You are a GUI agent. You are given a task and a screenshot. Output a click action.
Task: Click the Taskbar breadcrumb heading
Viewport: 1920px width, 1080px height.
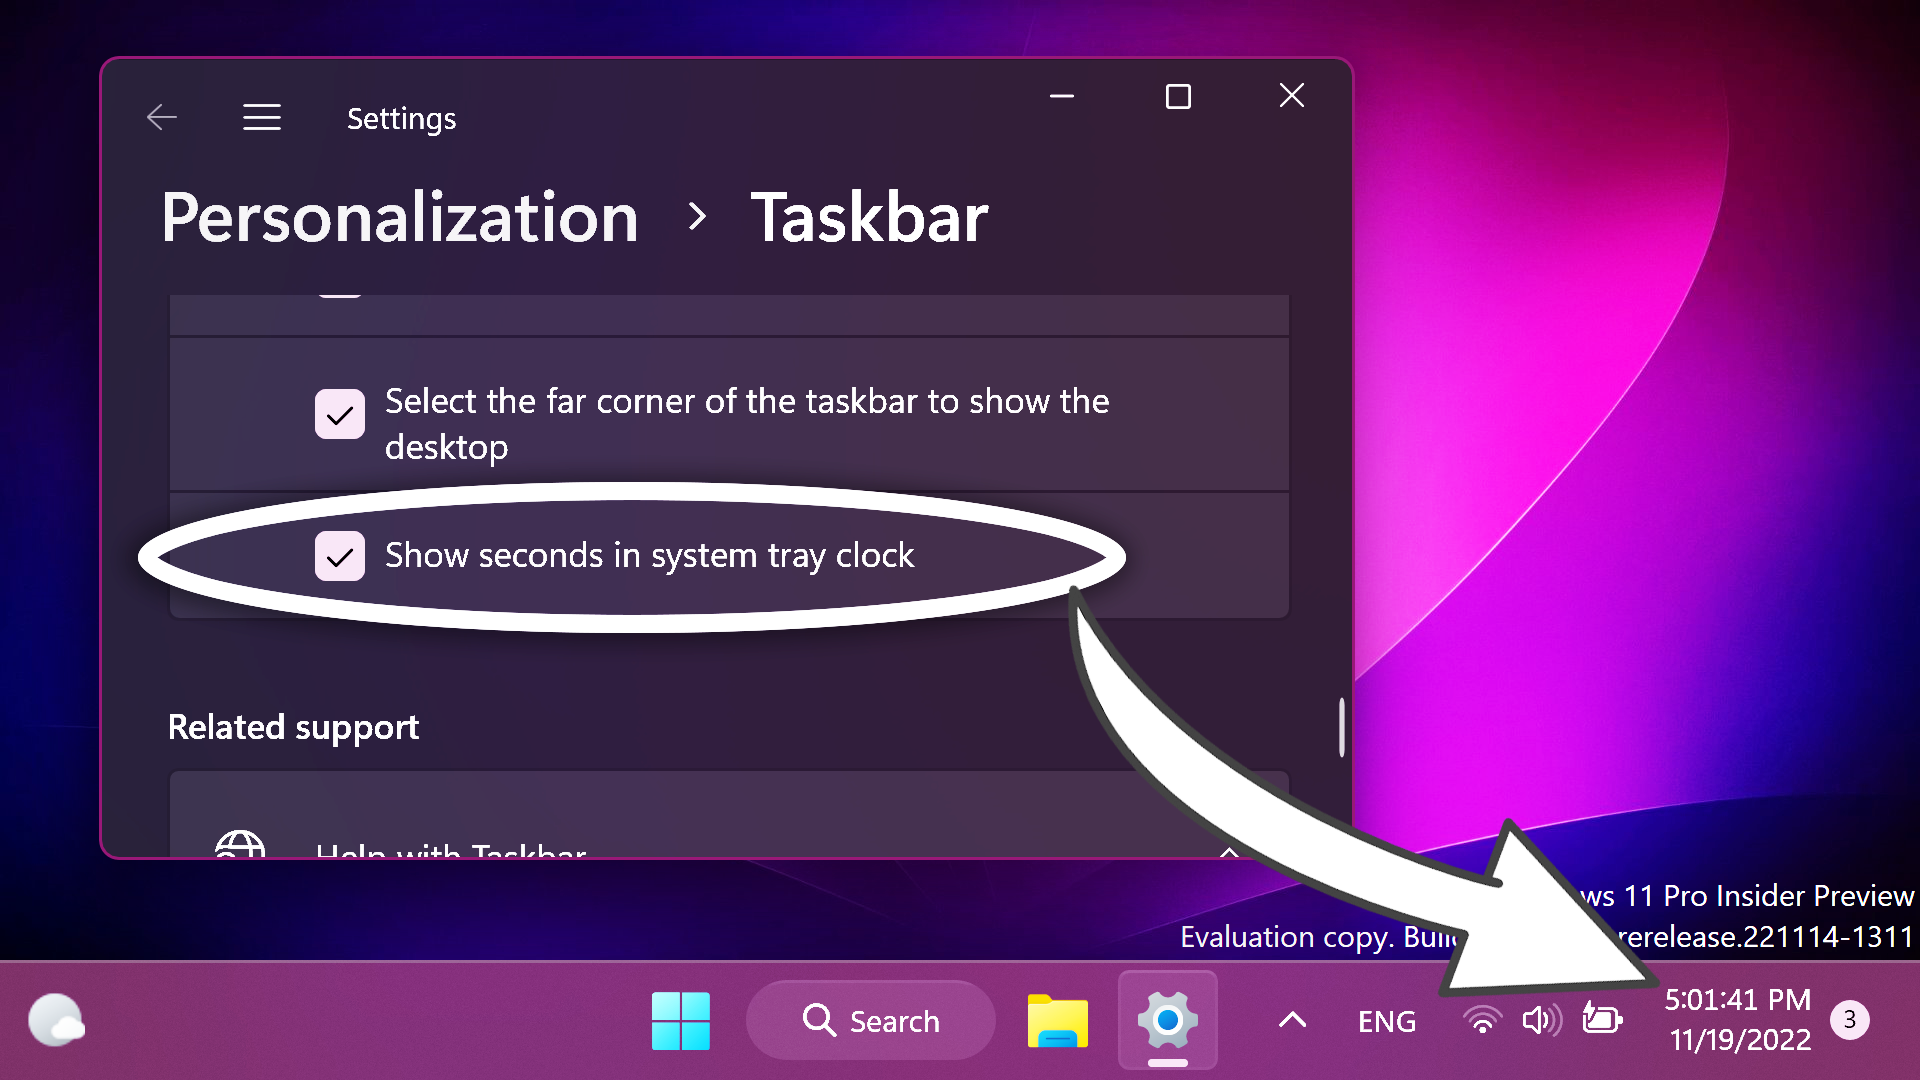pyautogui.click(x=869, y=217)
